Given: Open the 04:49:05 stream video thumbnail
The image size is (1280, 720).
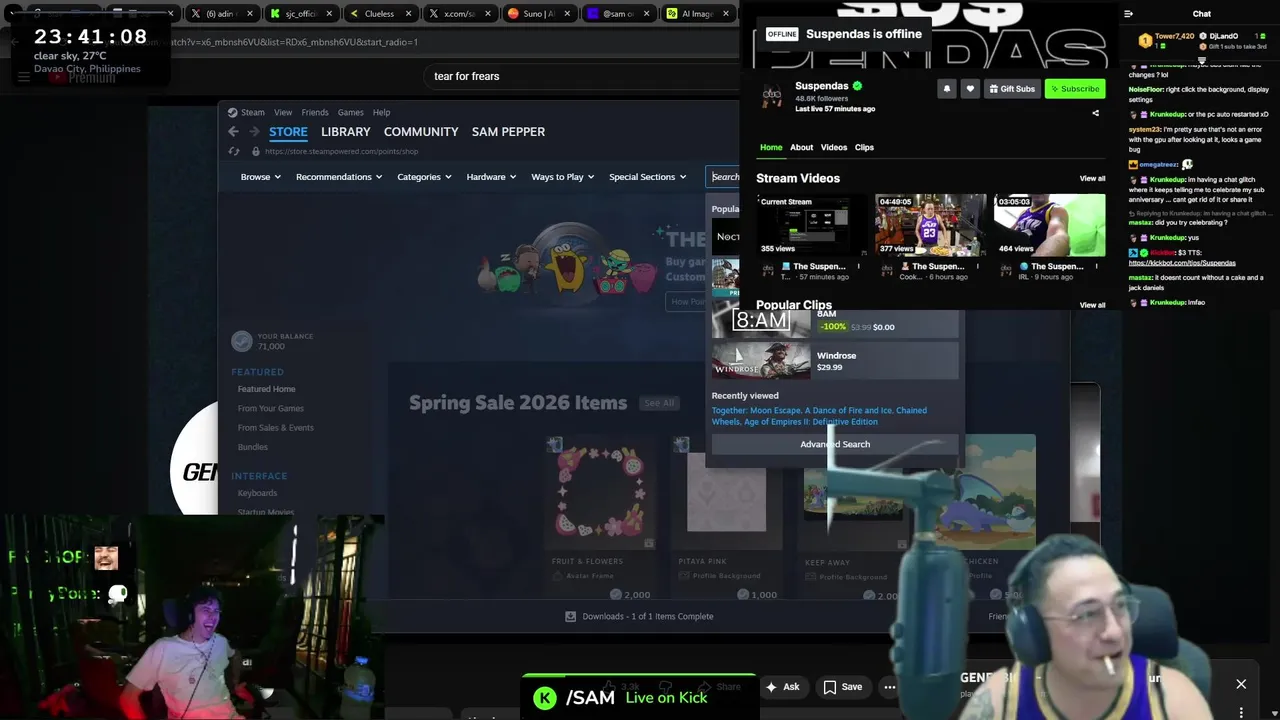Looking at the screenshot, I should tap(930, 225).
